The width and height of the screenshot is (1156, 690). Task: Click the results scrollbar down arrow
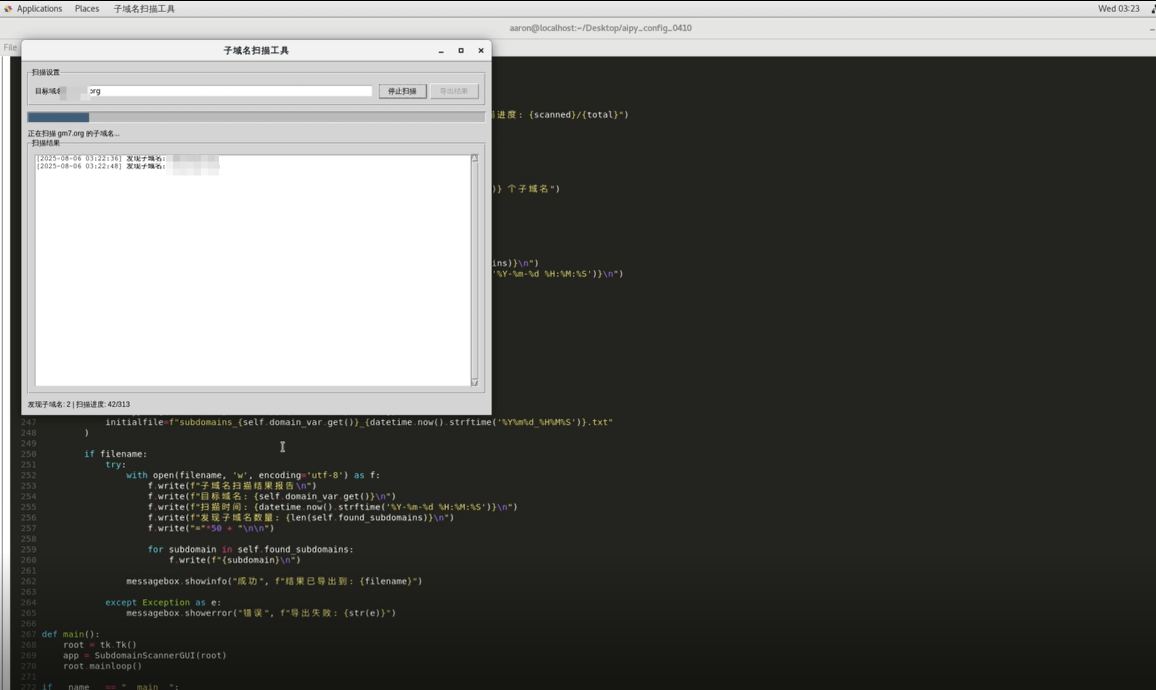(474, 382)
